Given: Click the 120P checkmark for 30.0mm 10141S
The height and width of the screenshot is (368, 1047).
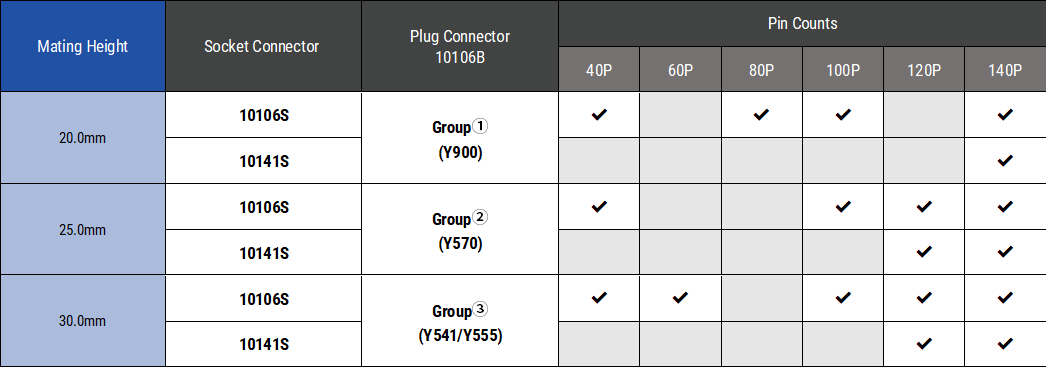Looking at the screenshot, I should point(923,344).
